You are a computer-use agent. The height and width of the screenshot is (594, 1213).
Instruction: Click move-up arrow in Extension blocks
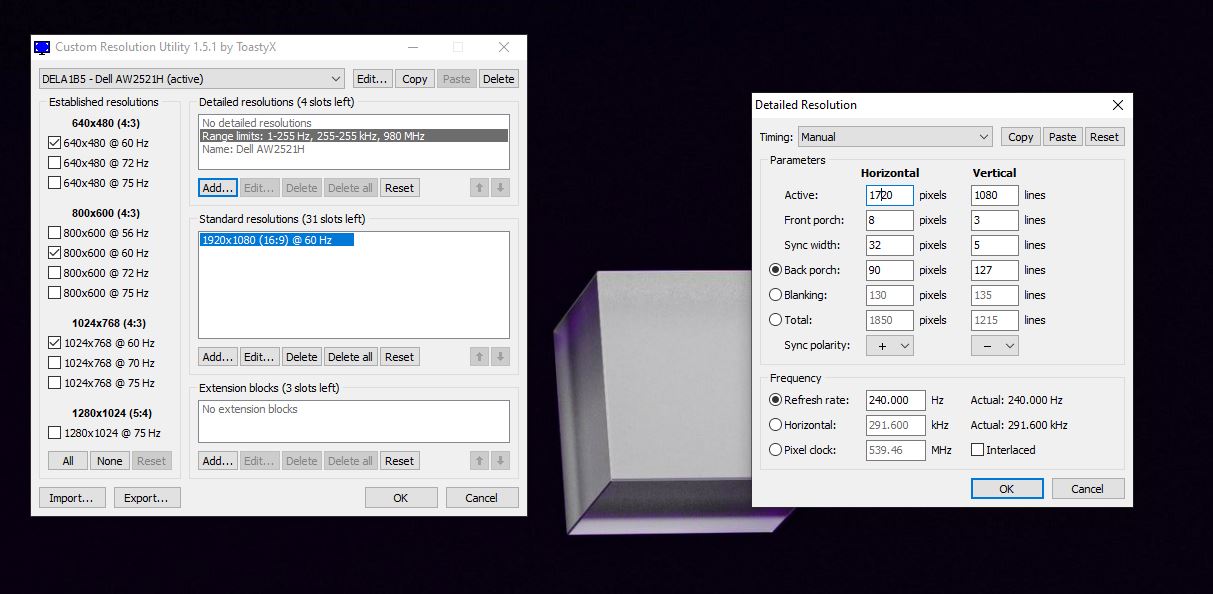click(480, 461)
